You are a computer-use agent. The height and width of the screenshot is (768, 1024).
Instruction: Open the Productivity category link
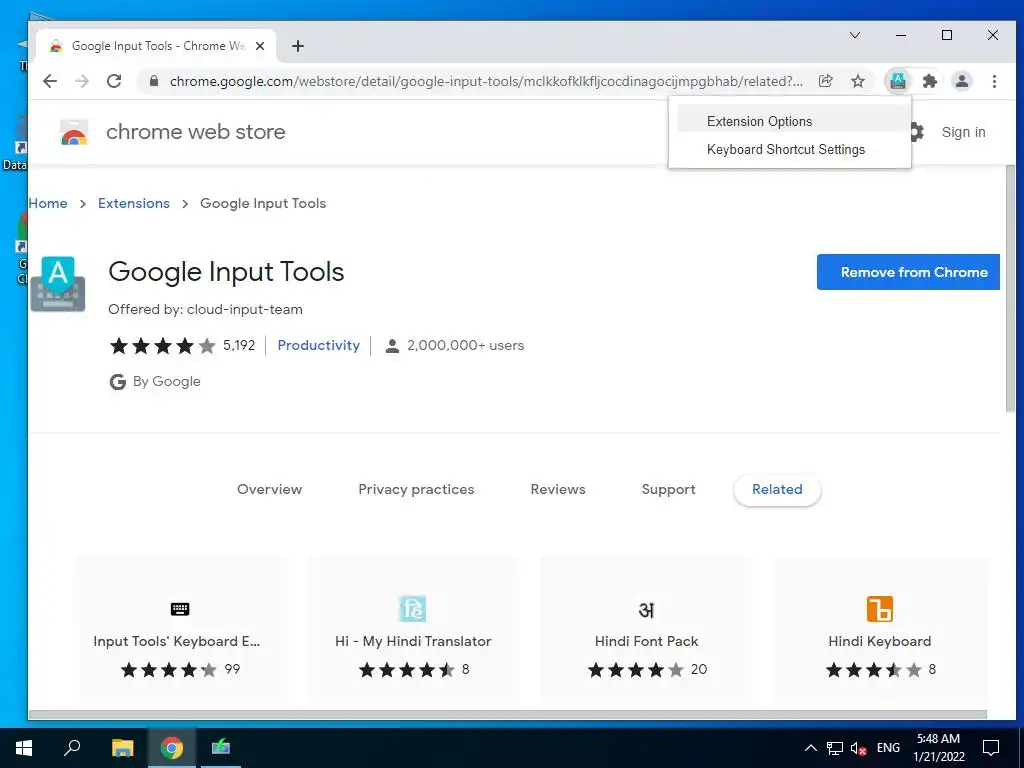319,345
